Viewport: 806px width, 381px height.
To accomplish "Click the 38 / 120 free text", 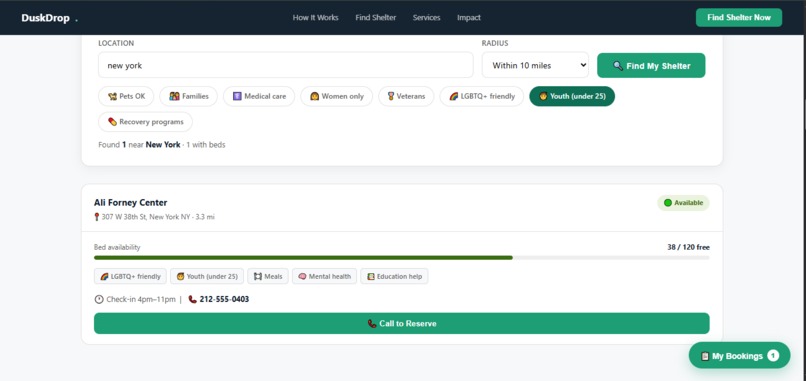I will (x=688, y=247).
